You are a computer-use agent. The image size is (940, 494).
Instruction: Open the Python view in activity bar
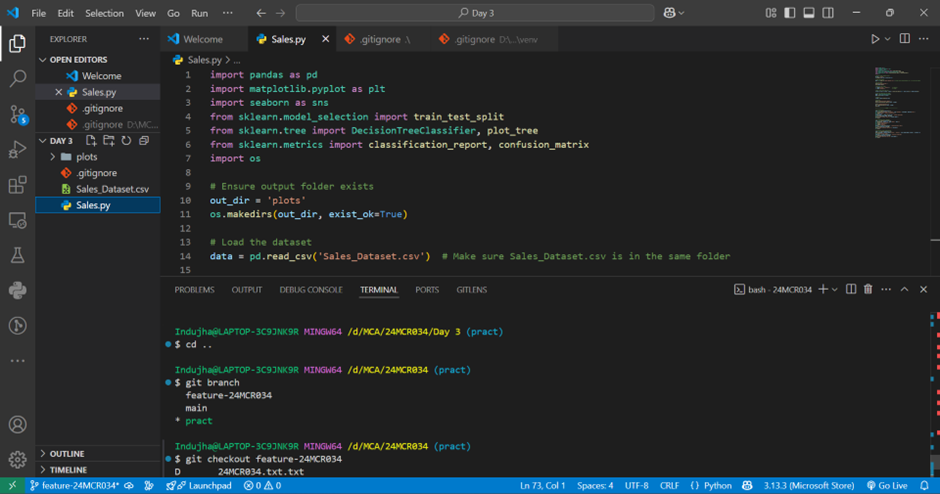[17, 291]
